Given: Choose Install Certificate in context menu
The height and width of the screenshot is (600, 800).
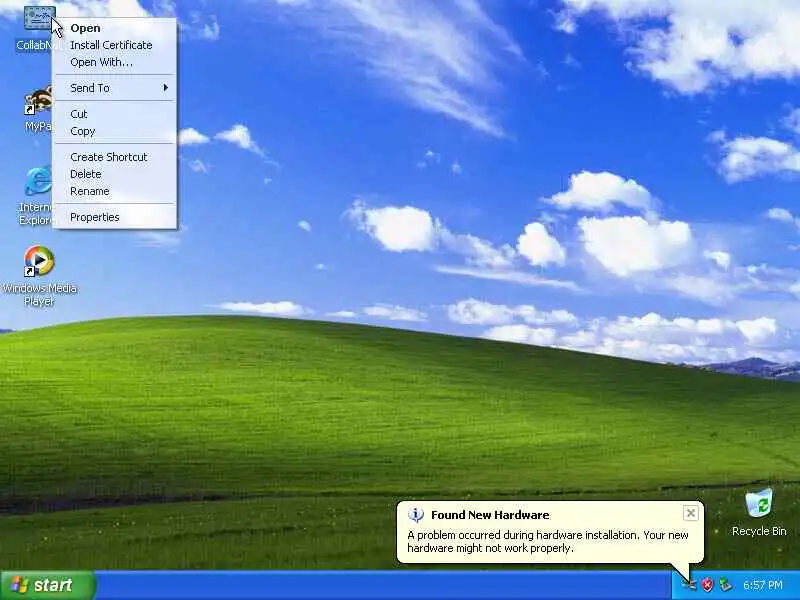Looking at the screenshot, I should [115, 45].
